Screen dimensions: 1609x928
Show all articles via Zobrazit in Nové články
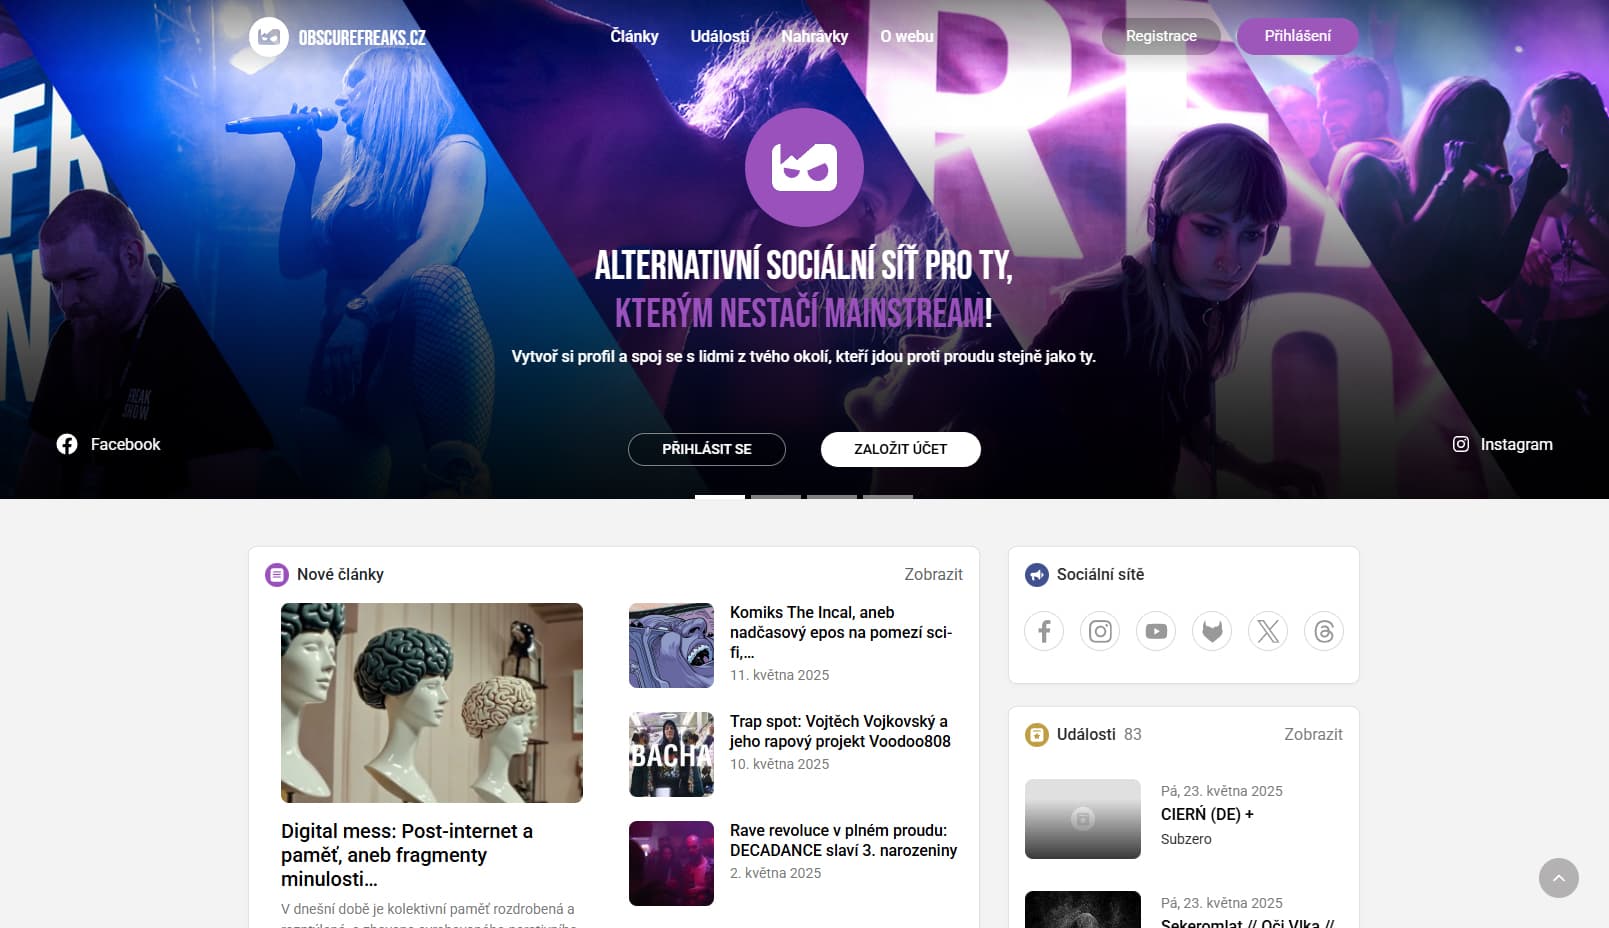point(933,574)
